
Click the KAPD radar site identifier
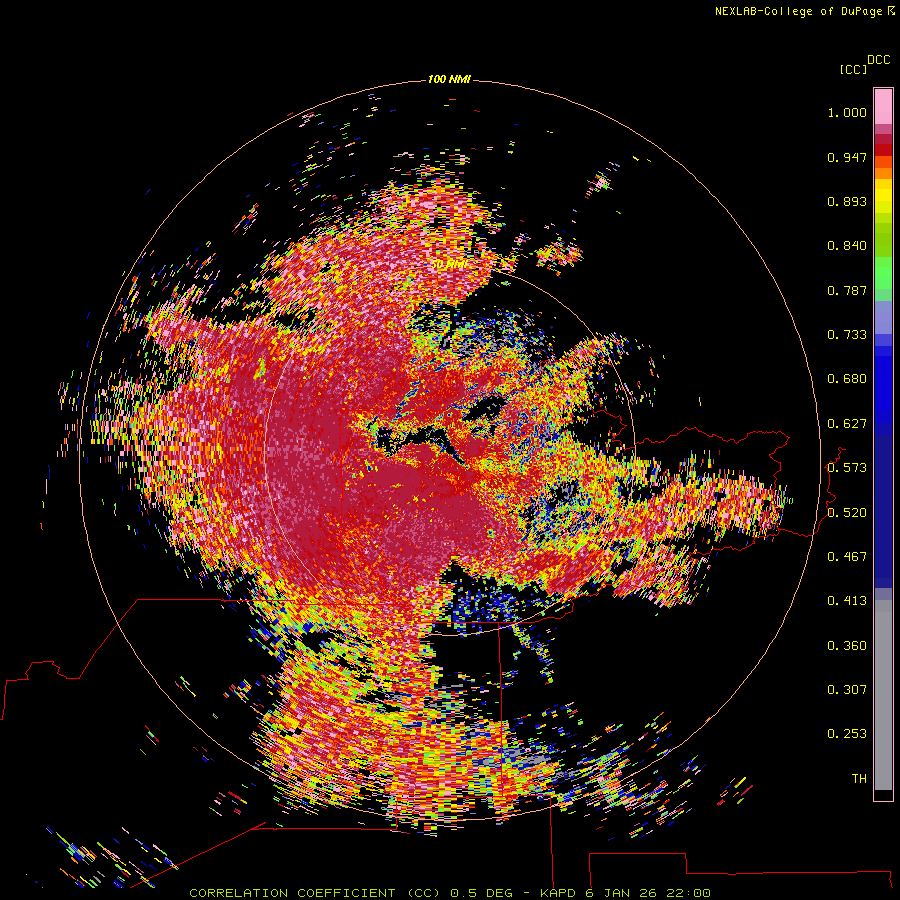[557, 893]
